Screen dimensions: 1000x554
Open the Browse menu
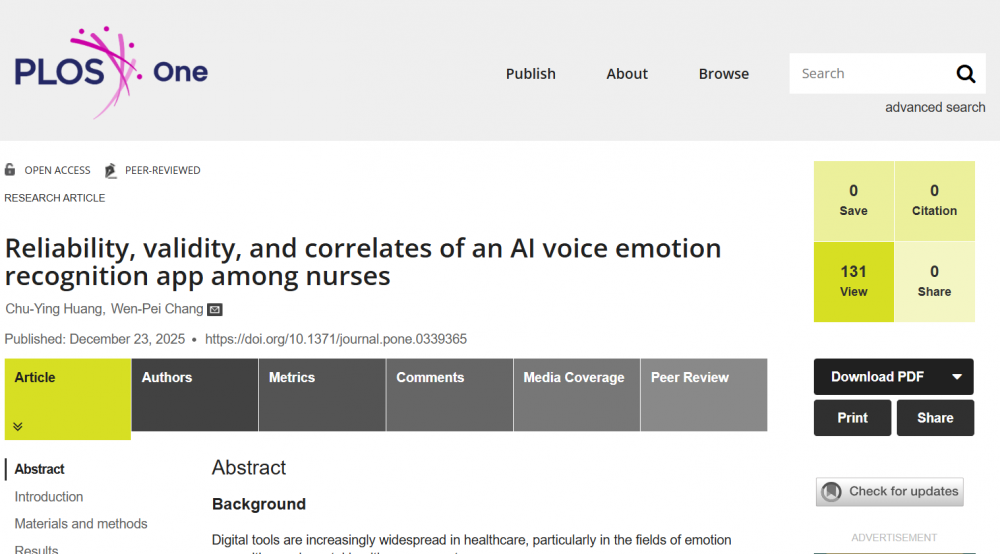(724, 74)
